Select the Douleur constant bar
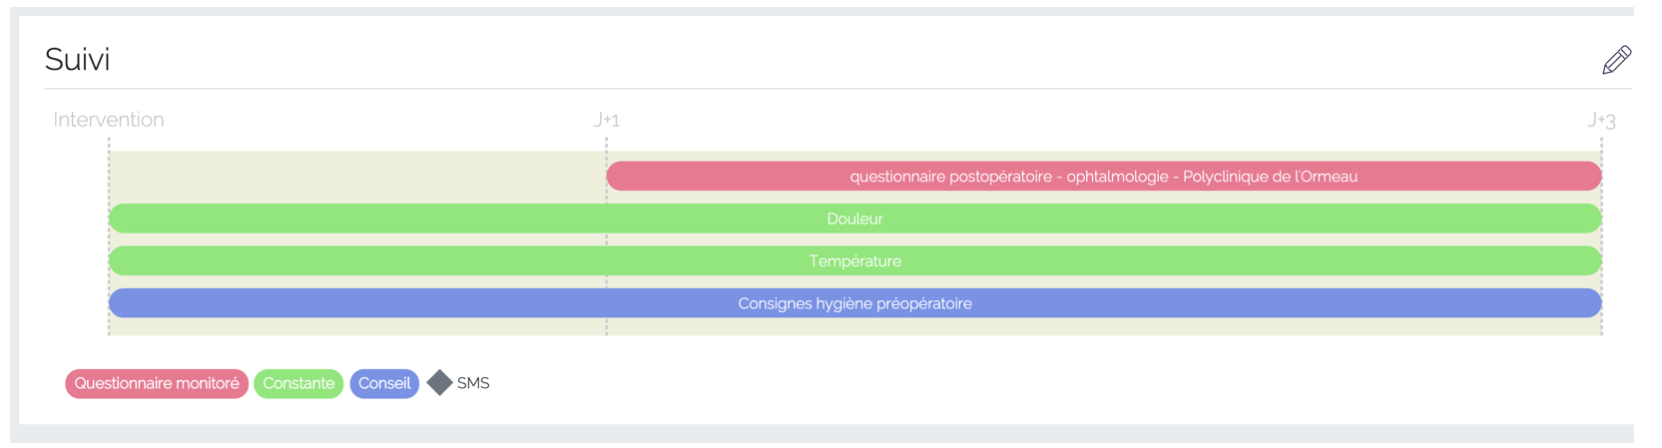The image size is (1662, 448). click(x=855, y=218)
